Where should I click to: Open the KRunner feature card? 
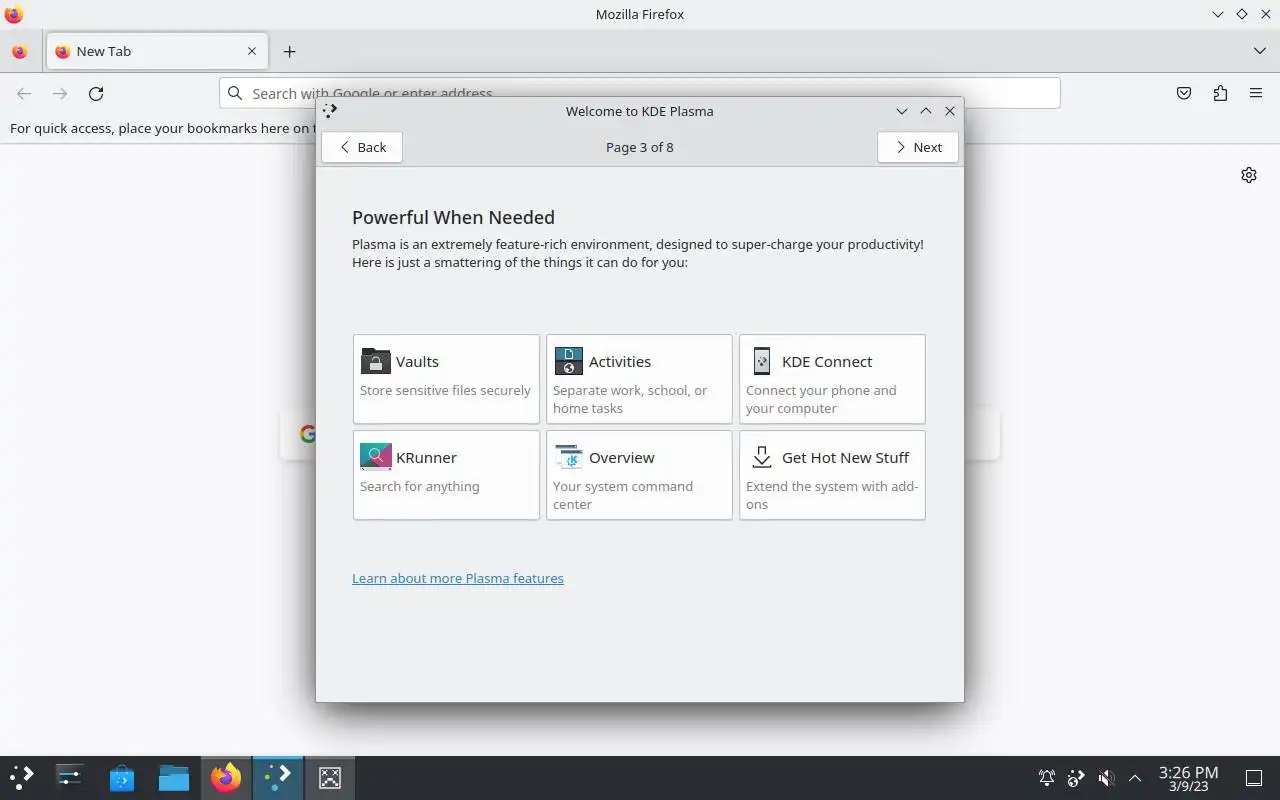(446, 475)
